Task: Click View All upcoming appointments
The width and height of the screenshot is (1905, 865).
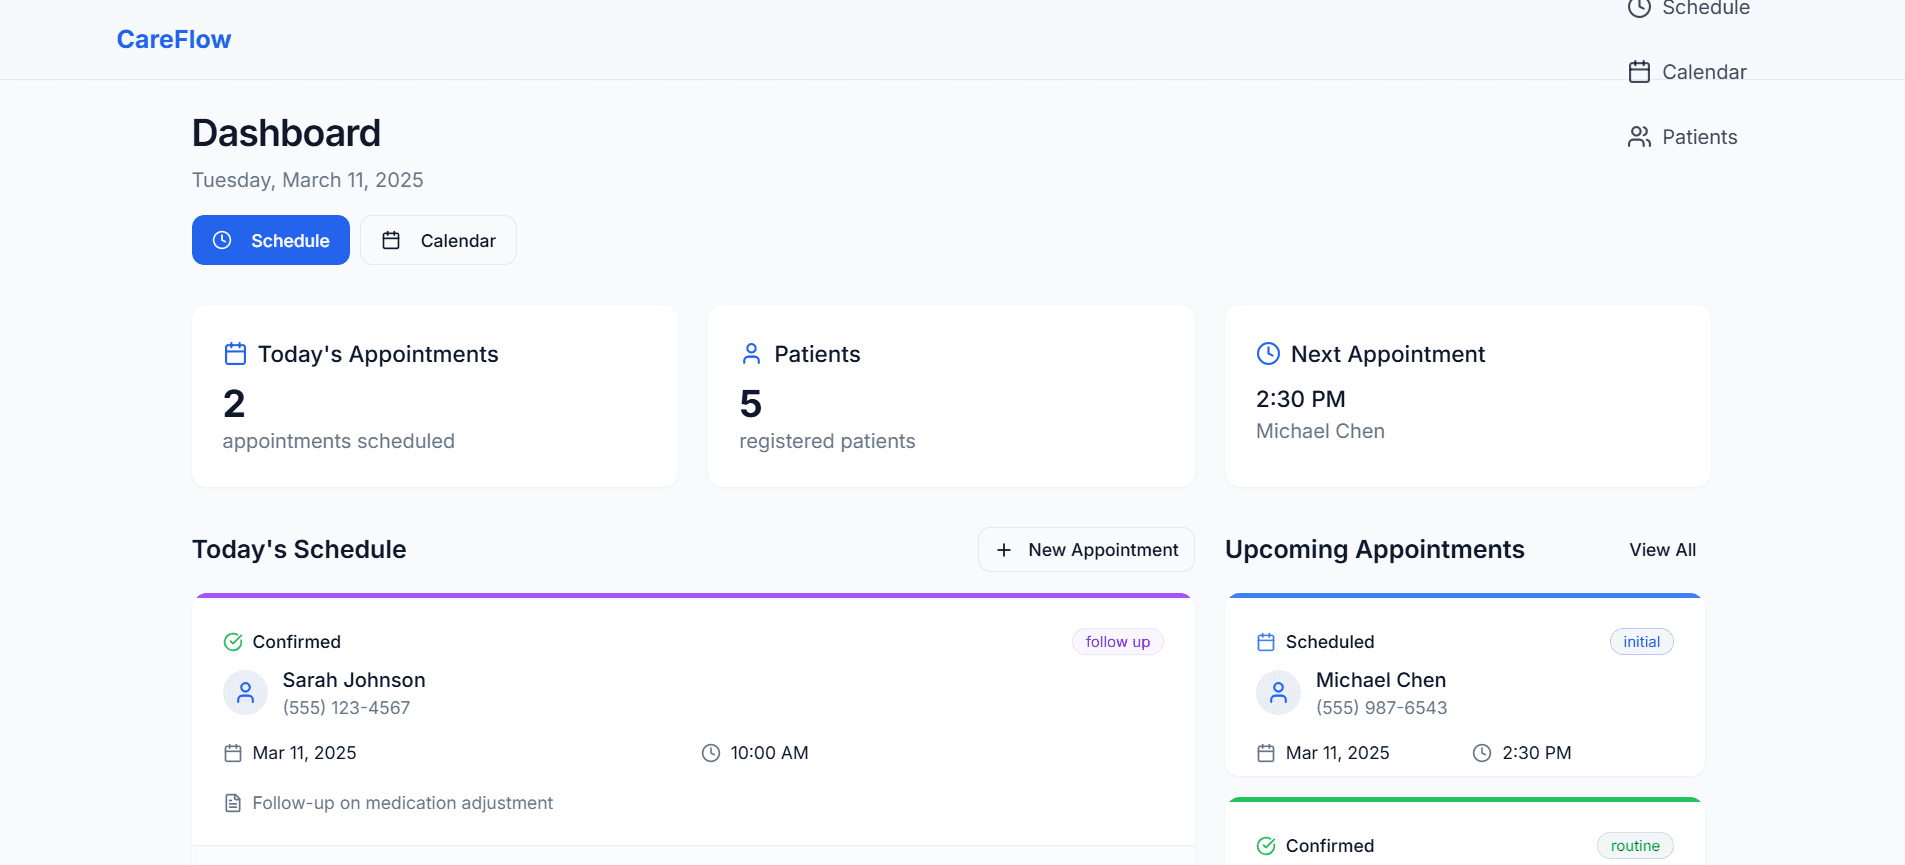Action: (1662, 550)
